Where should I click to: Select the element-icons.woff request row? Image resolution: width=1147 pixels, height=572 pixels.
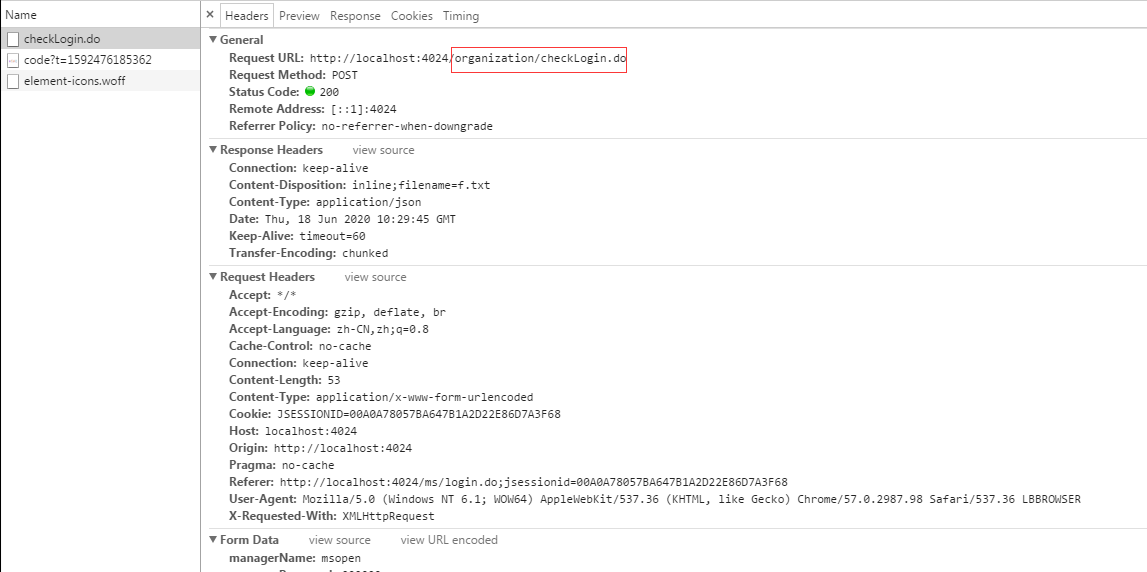click(75, 81)
